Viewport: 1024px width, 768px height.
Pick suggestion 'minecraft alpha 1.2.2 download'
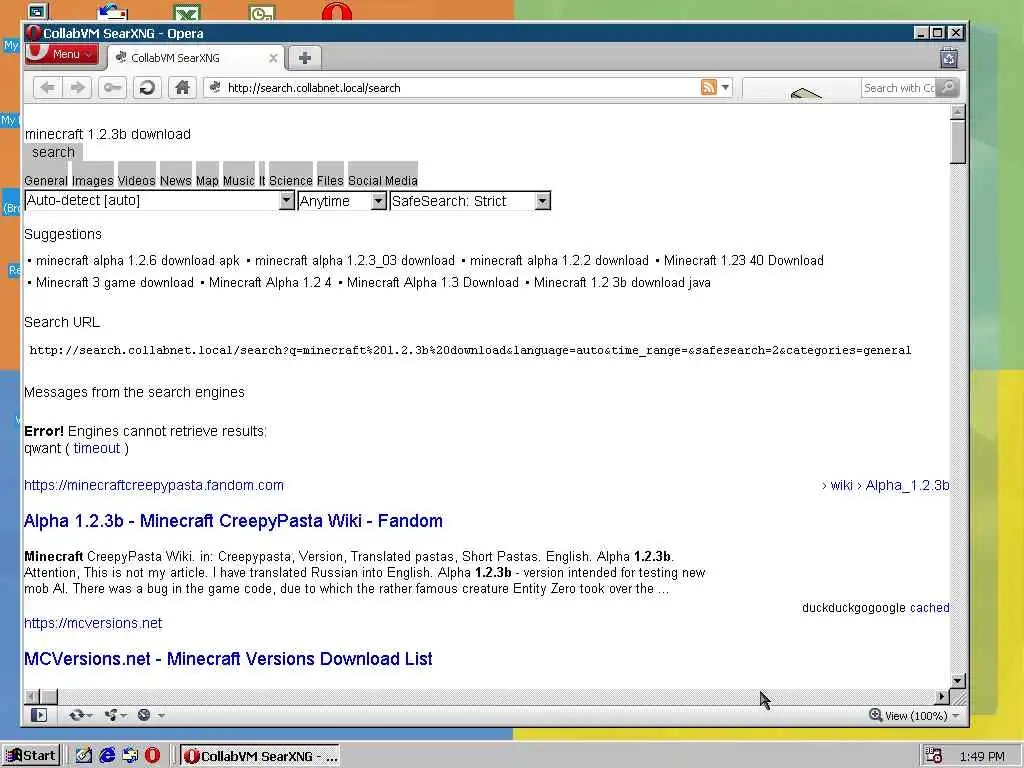(x=559, y=261)
